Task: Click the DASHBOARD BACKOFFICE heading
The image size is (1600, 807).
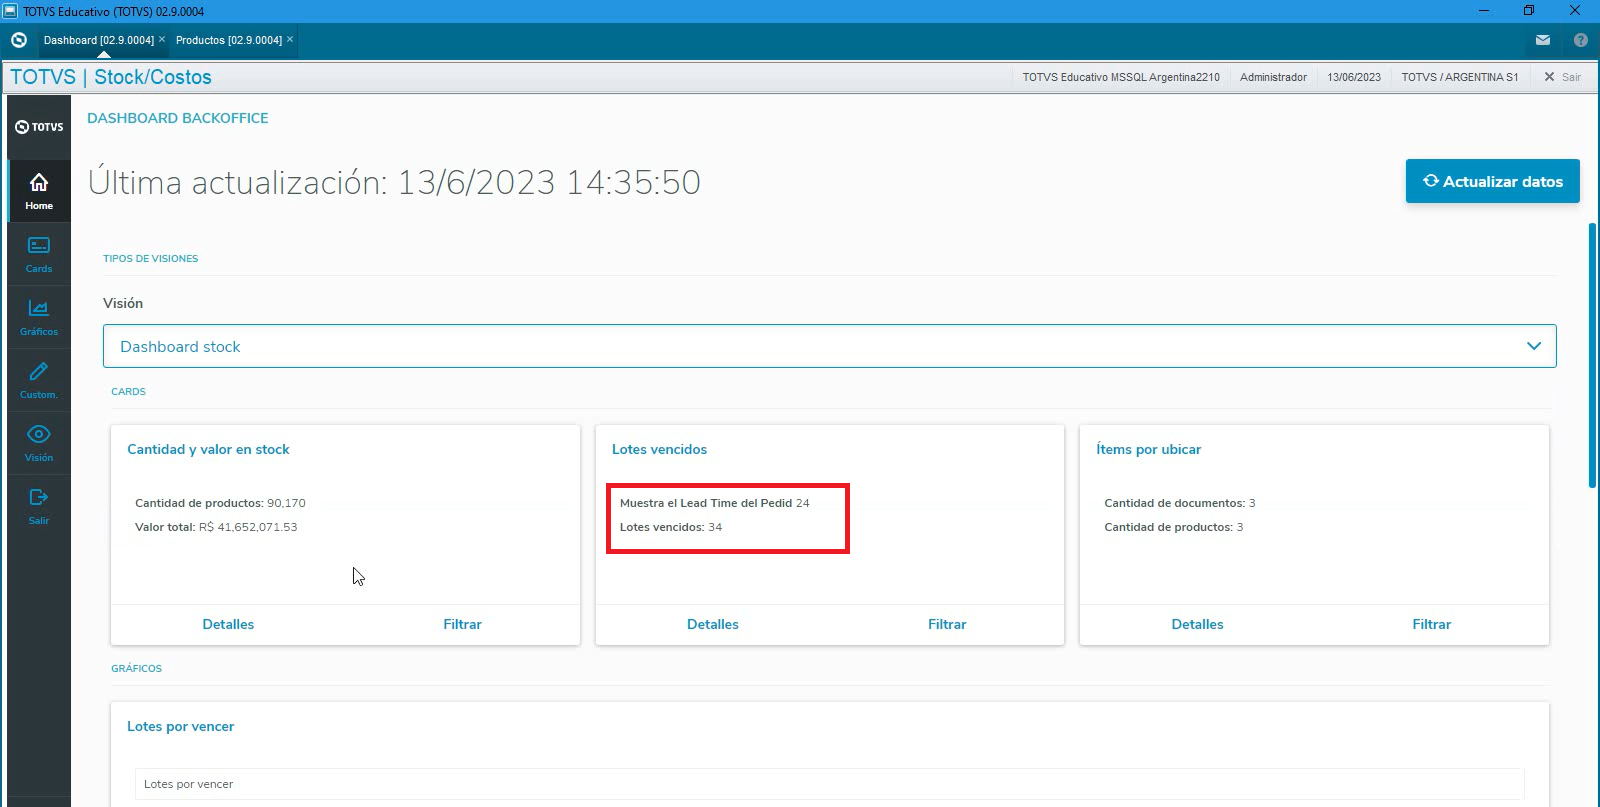Action: tap(178, 118)
